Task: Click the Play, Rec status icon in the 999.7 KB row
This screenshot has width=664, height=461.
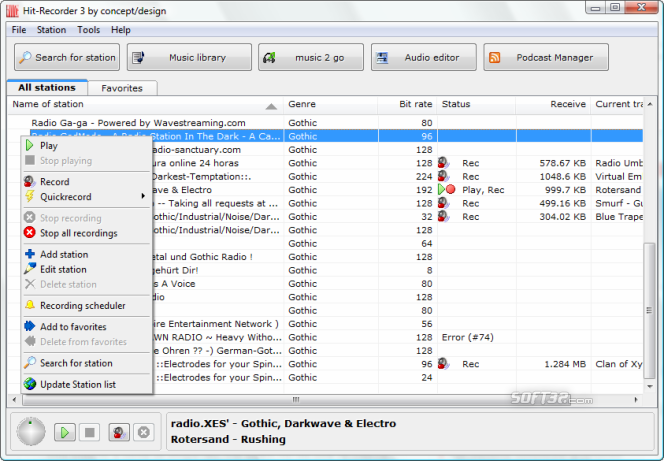Action: coord(447,190)
